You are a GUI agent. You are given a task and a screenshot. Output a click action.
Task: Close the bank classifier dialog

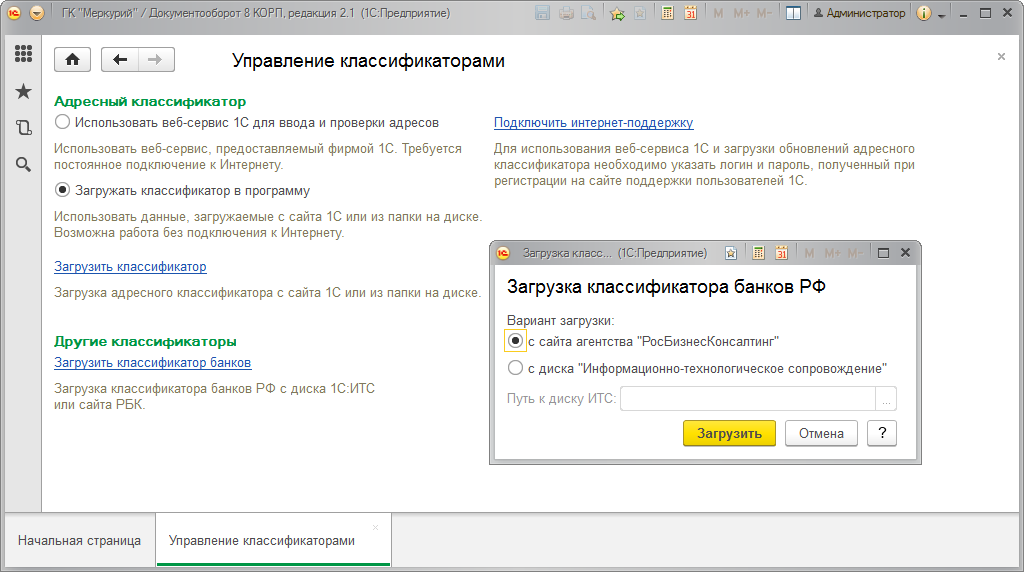905,253
